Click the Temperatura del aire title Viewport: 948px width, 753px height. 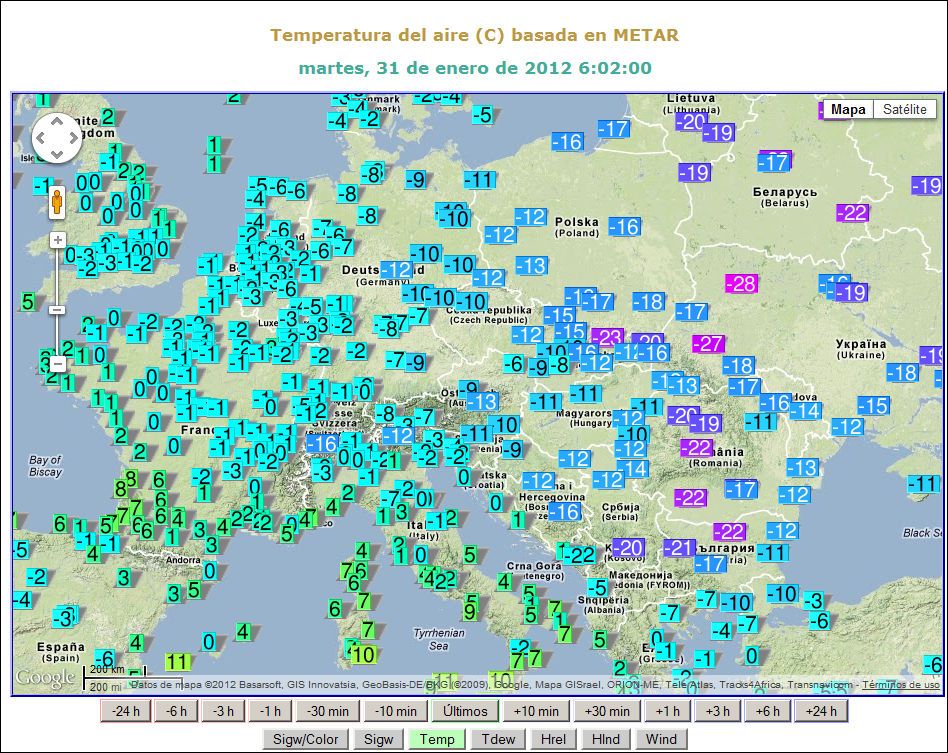pyautogui.click(x=475, y=35)
